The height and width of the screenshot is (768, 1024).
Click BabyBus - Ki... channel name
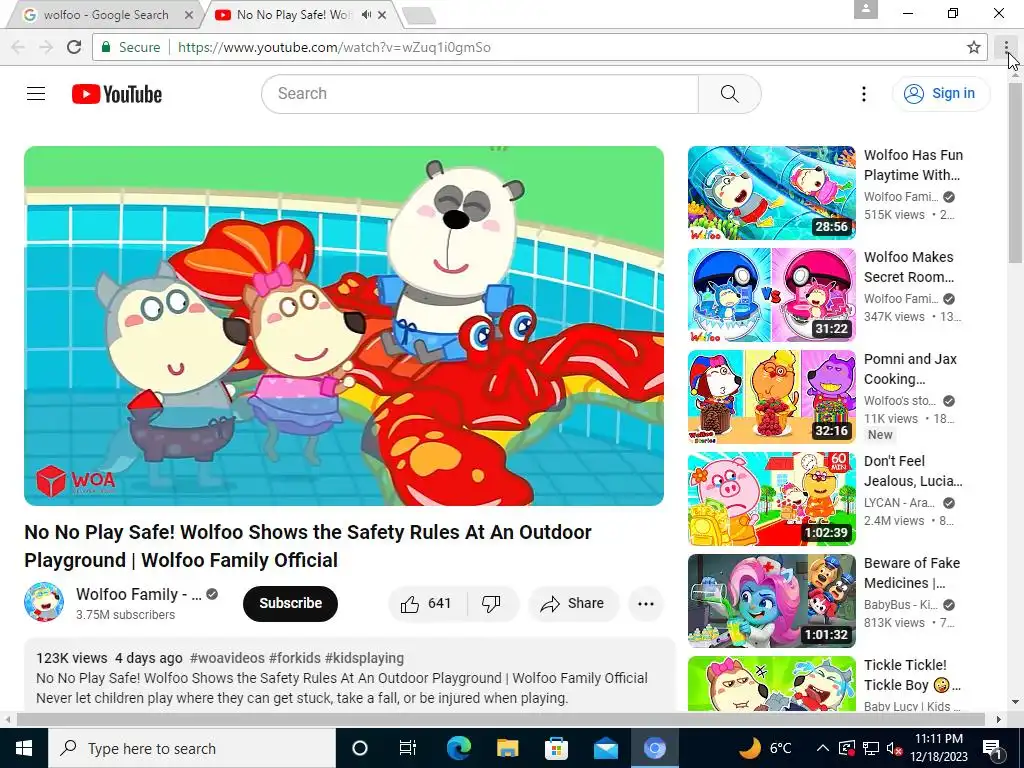point(901,604)
